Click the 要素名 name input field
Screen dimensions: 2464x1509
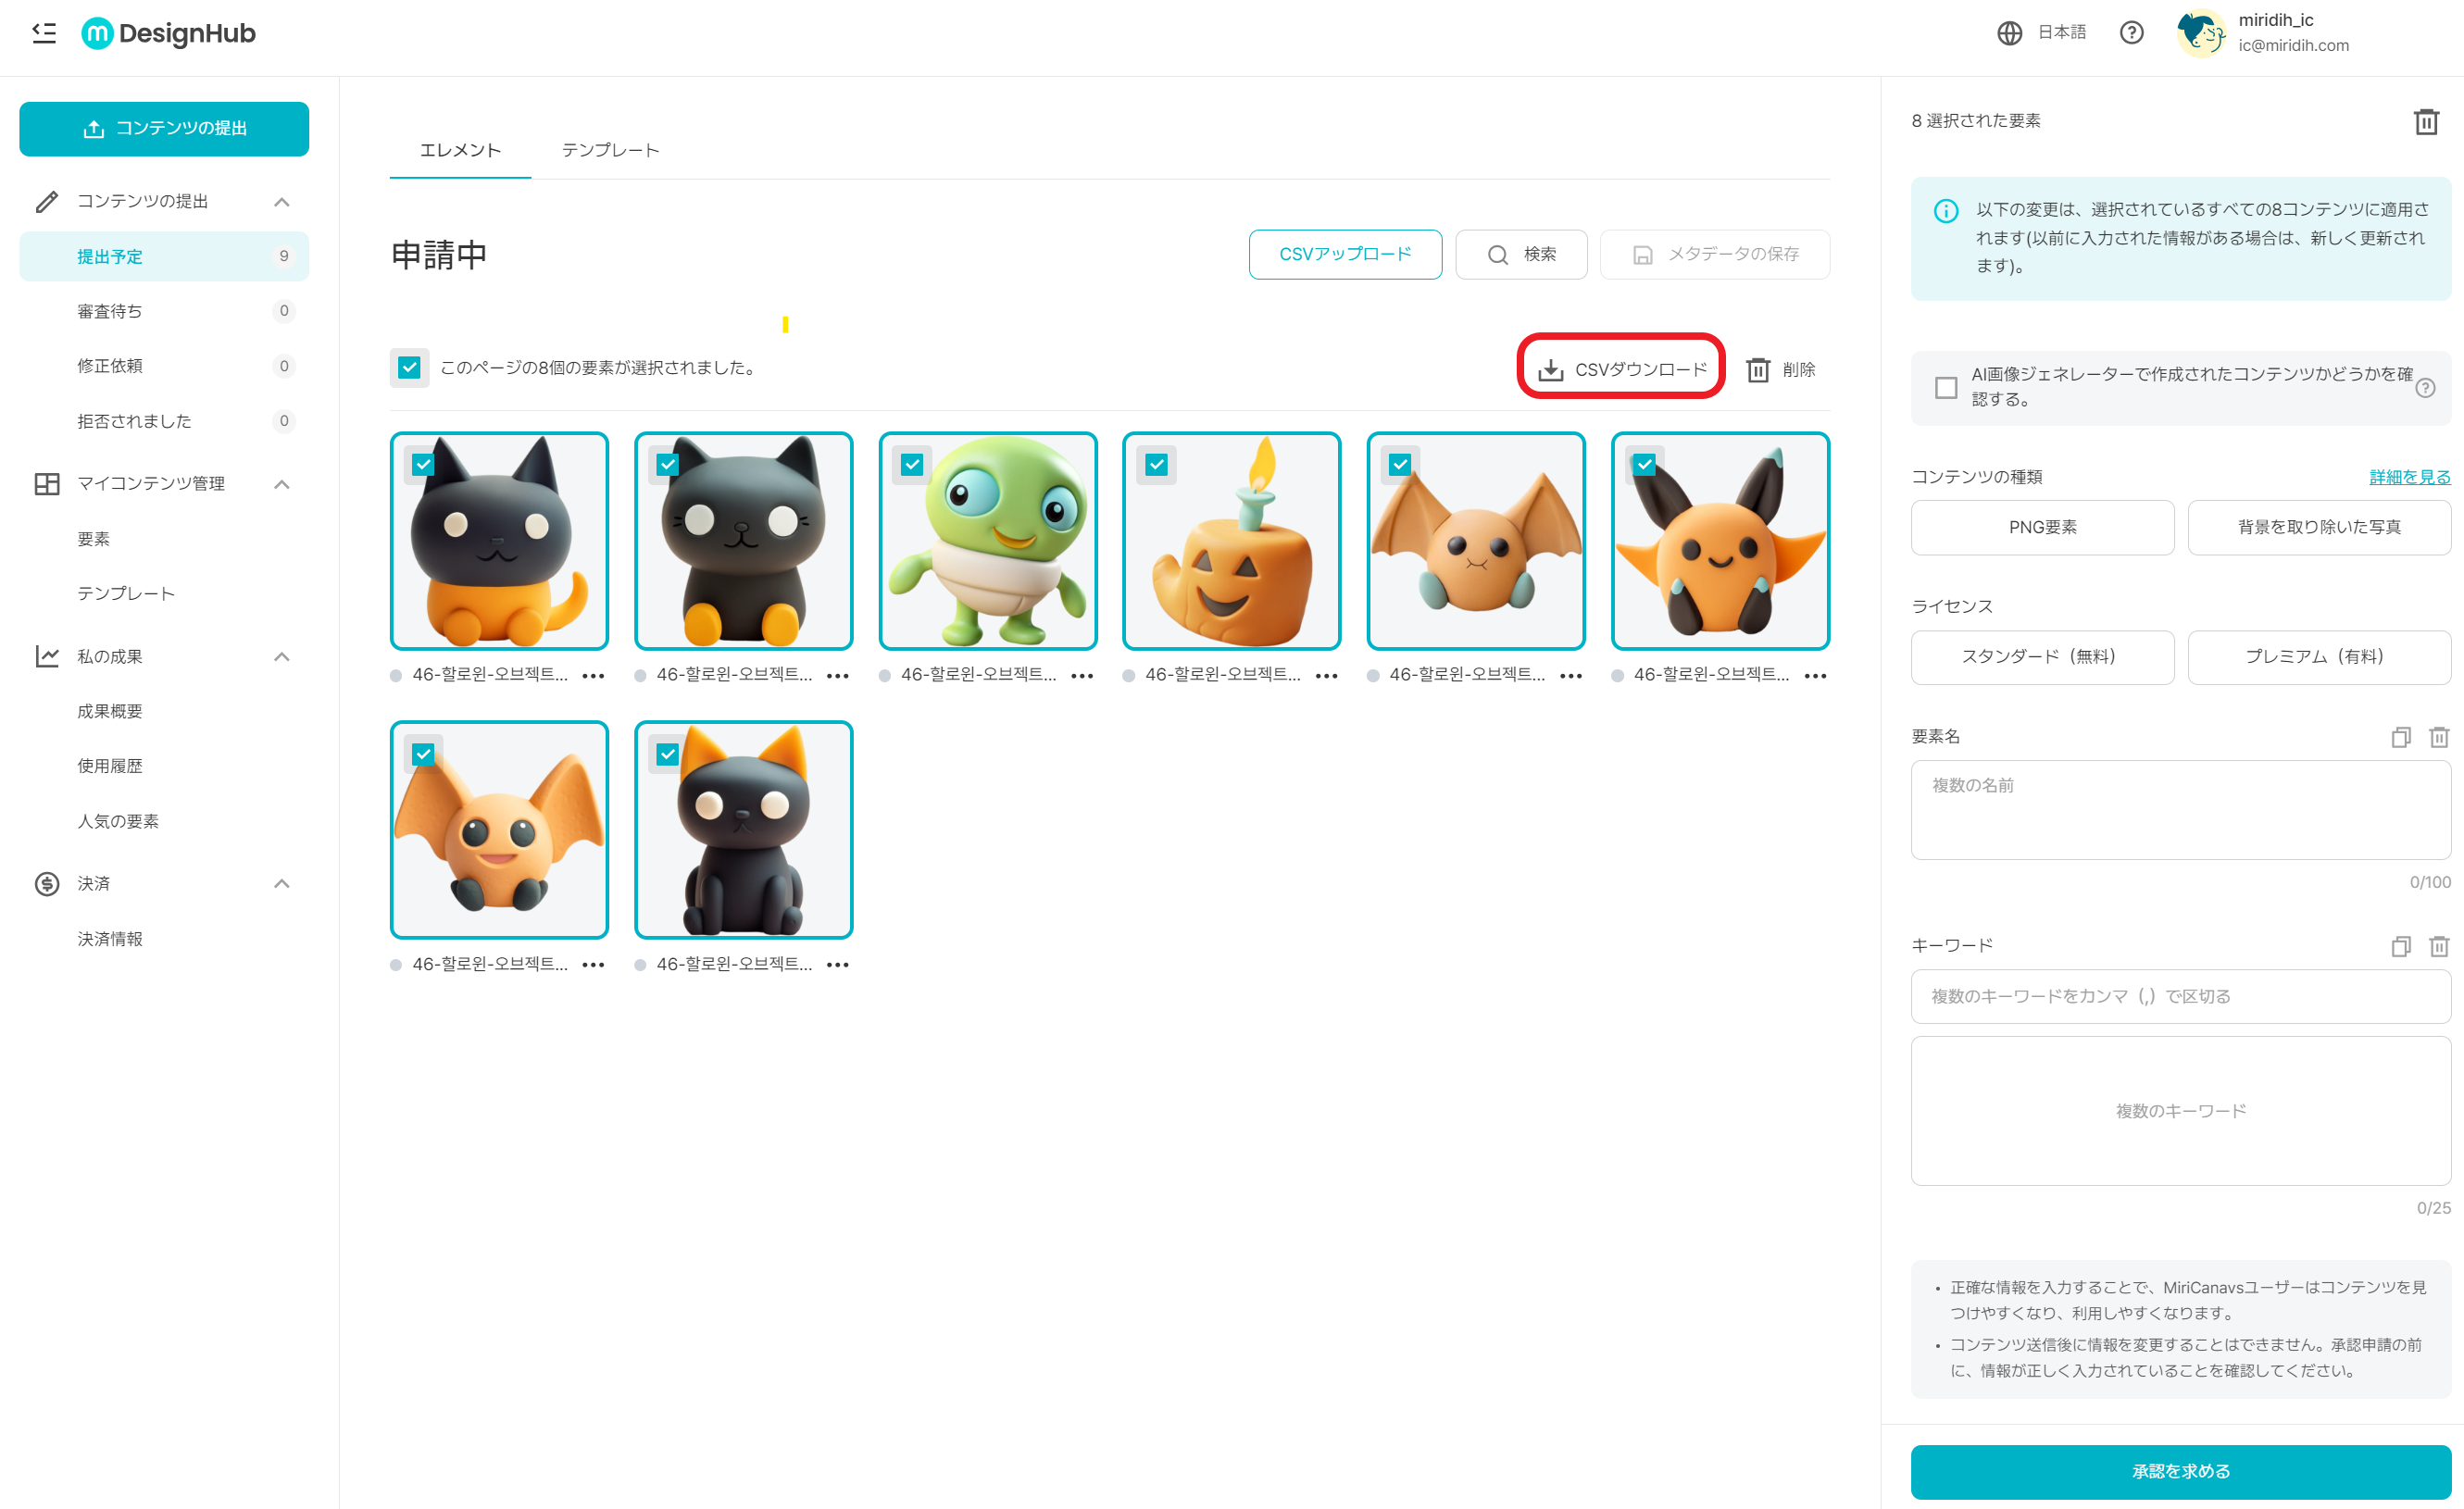click(2180, 810)
